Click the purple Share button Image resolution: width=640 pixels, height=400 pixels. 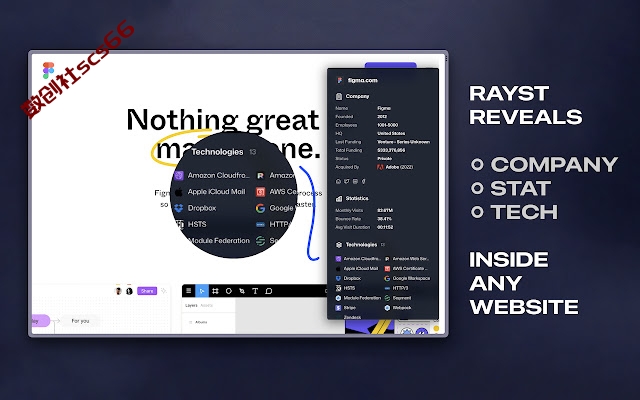(x=147, y=291)
